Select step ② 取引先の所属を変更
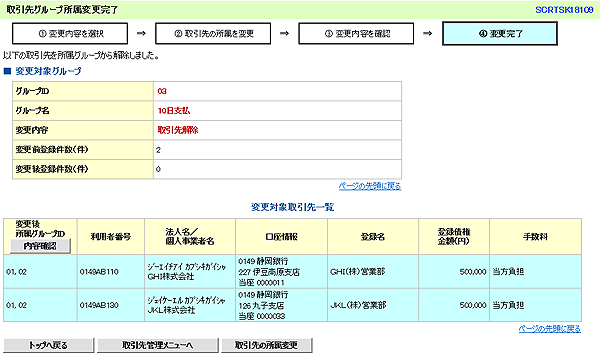 point(213,34)
